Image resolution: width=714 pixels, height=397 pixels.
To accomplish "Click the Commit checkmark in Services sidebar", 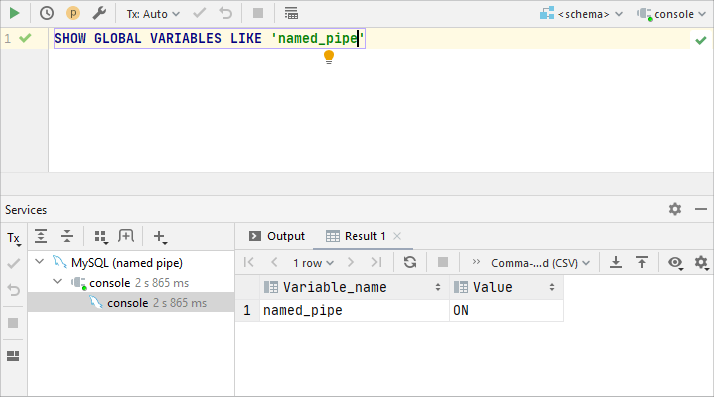I will [x=14, y=263].
